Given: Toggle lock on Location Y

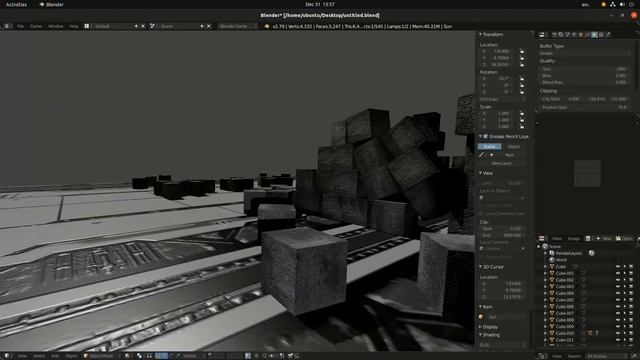Looking at the screenshot, I should click(522, 58).
